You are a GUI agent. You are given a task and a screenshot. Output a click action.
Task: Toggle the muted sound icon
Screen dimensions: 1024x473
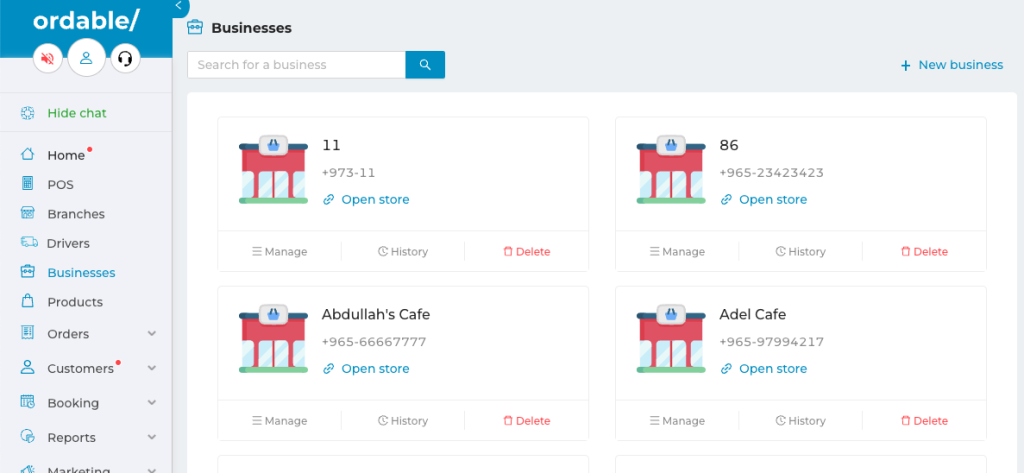(48, 59)
